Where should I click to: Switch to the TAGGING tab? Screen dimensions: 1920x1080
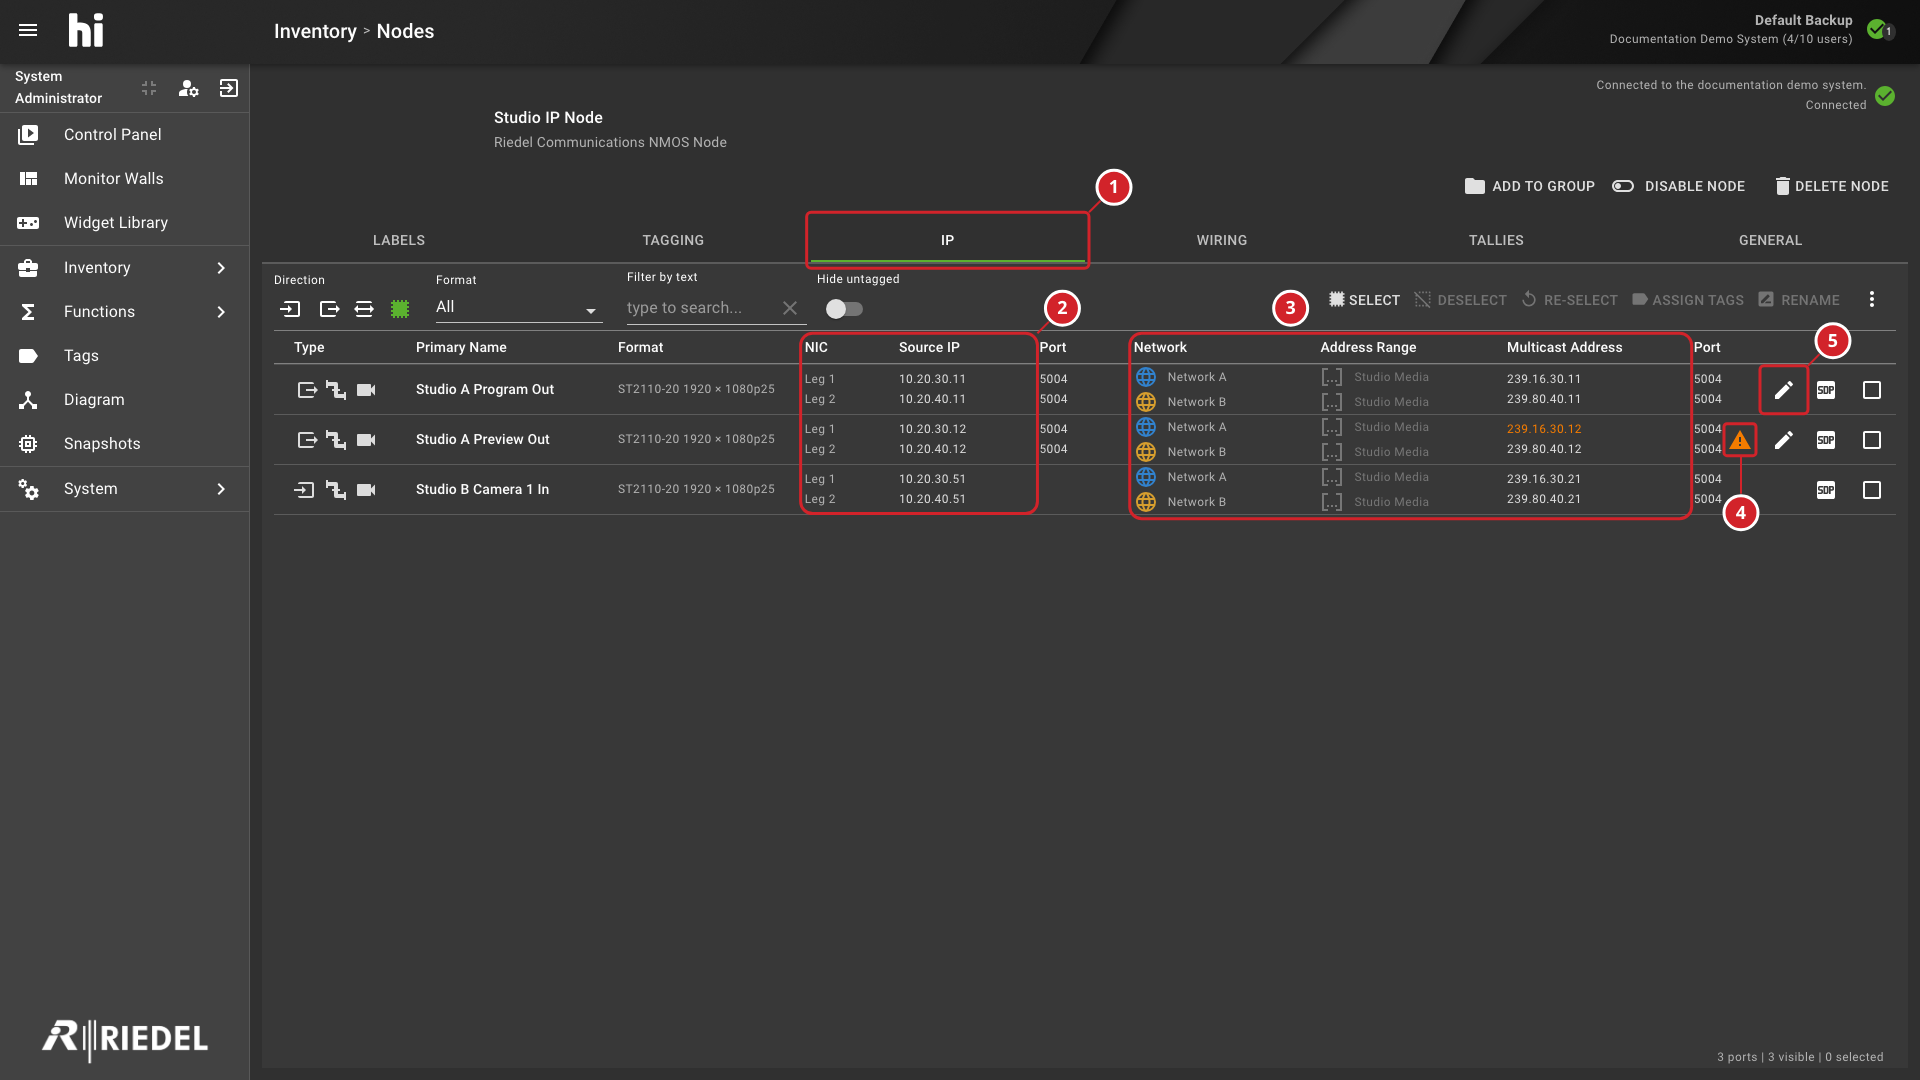[x=673, y=240]
